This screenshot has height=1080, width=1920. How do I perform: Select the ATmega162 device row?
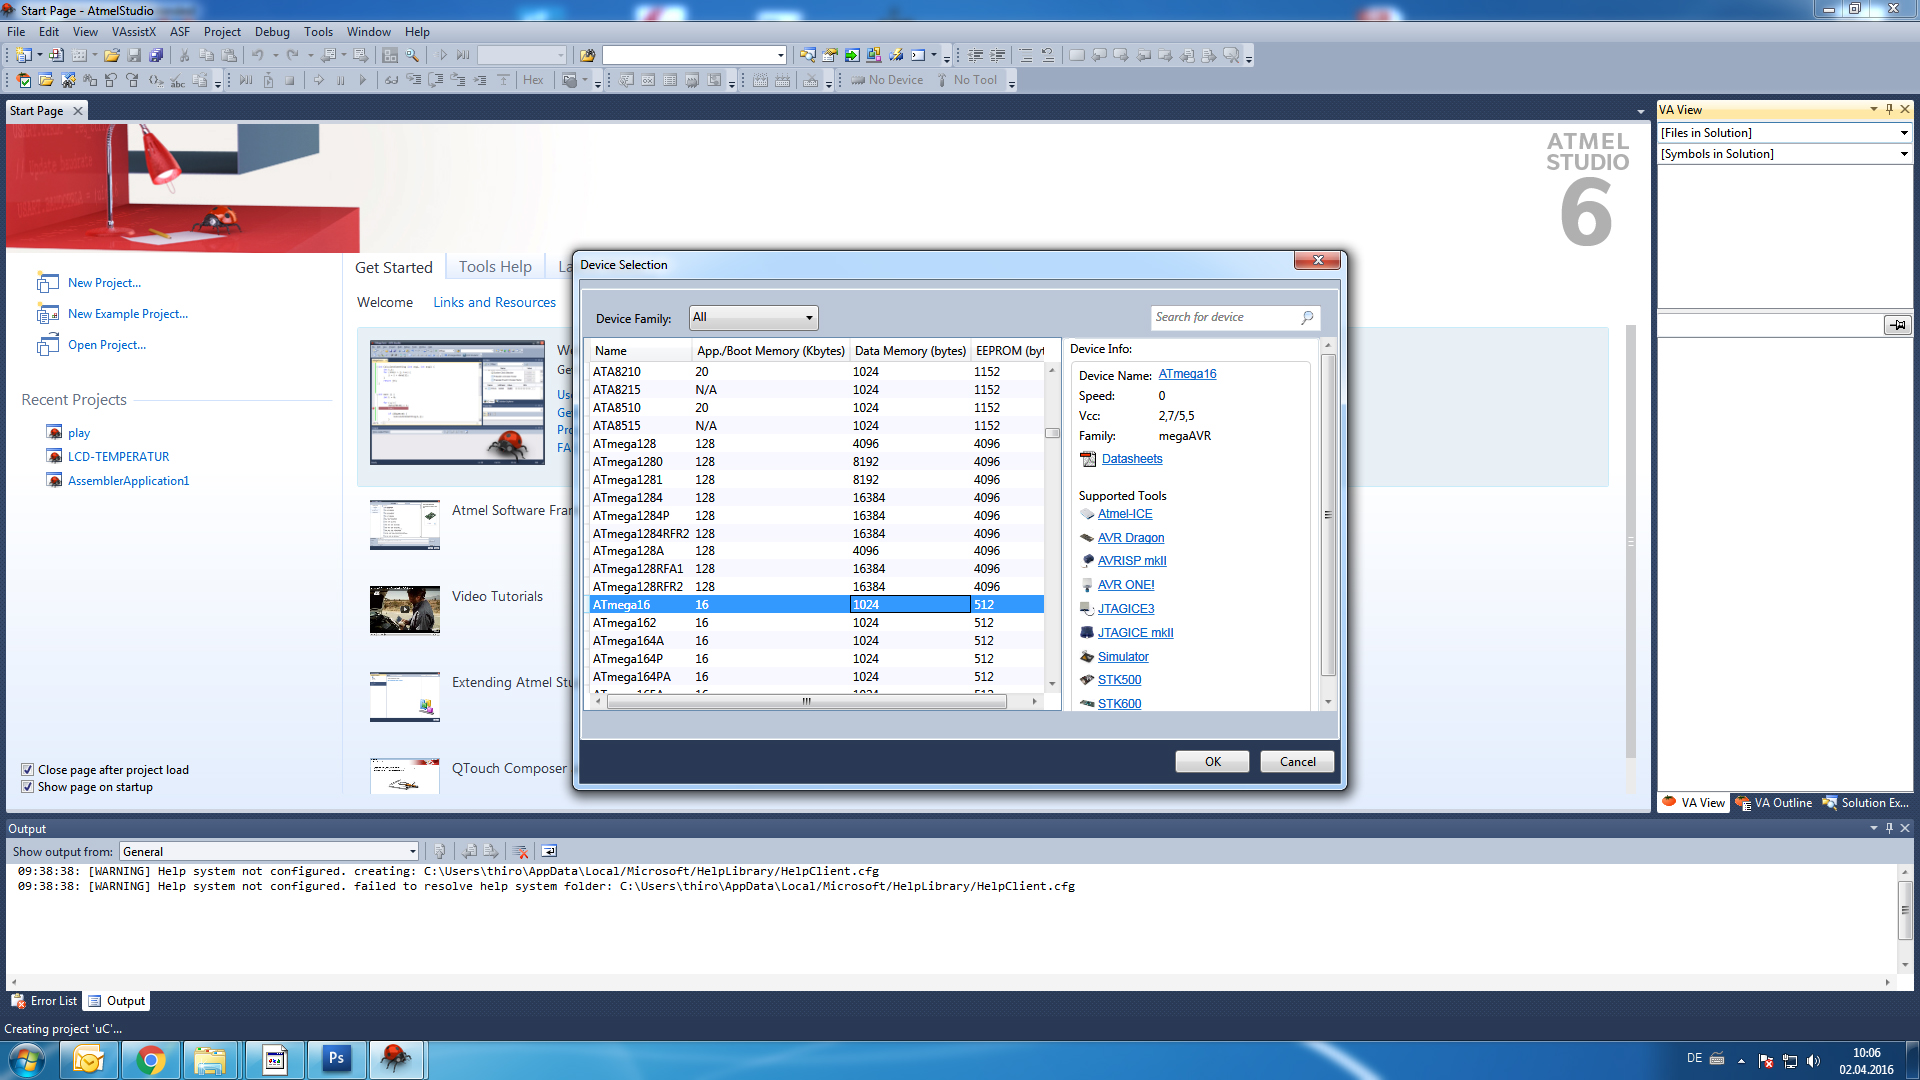pyautogui.click(x=815, y=623)
